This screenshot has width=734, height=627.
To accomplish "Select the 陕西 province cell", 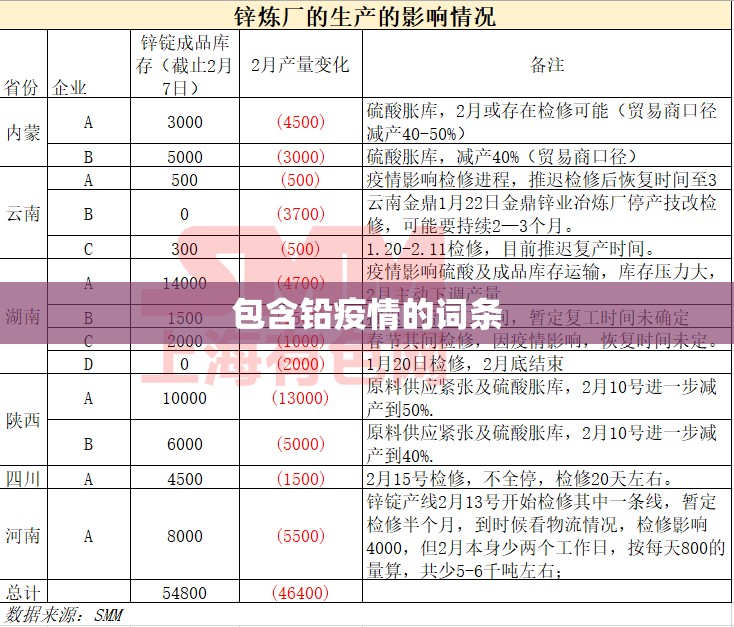I will [23, 420].
